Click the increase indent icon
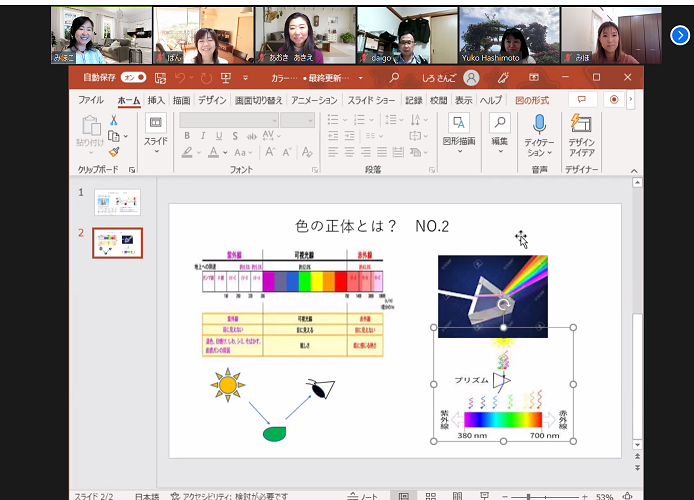694x500 pixels. (x=350, y=136)
